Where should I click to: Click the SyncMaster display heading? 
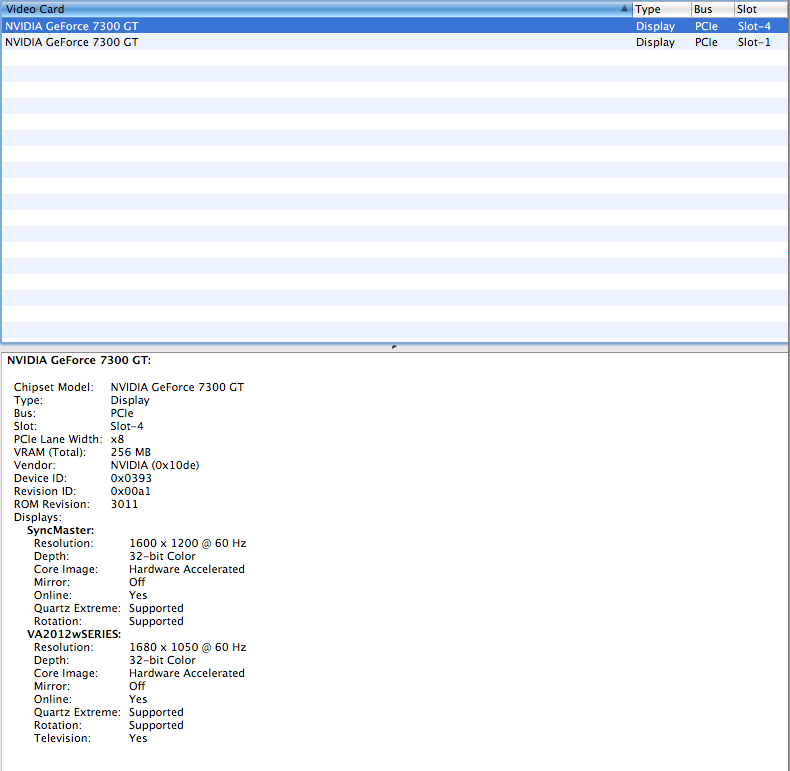60,530
